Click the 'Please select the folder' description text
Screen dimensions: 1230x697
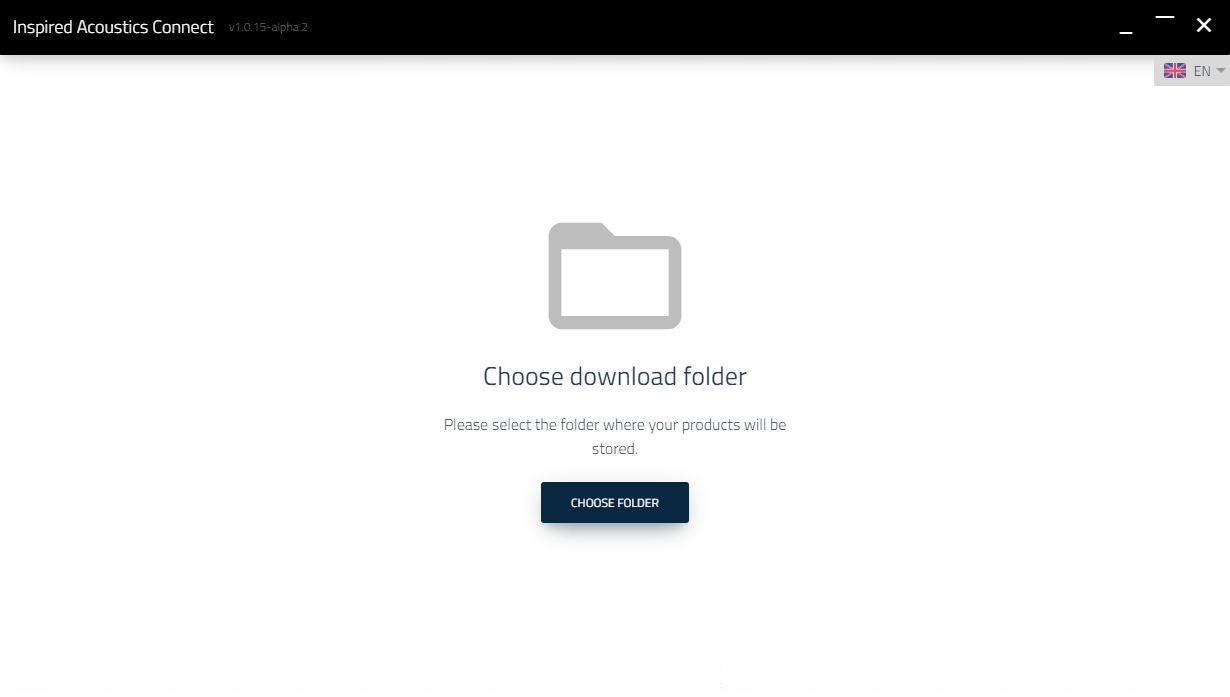(615, 437)
